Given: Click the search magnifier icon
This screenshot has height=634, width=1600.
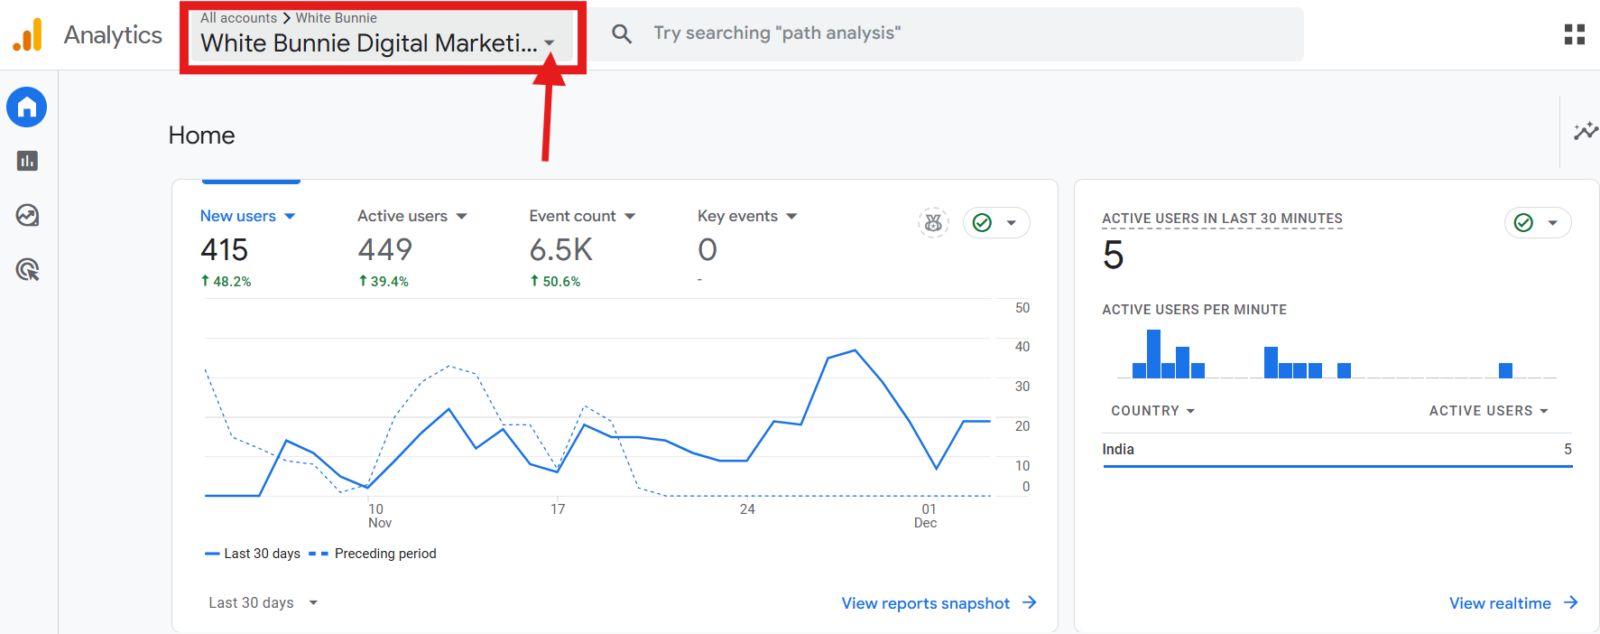Looking at the screenshot, I should tap(622, 34).
